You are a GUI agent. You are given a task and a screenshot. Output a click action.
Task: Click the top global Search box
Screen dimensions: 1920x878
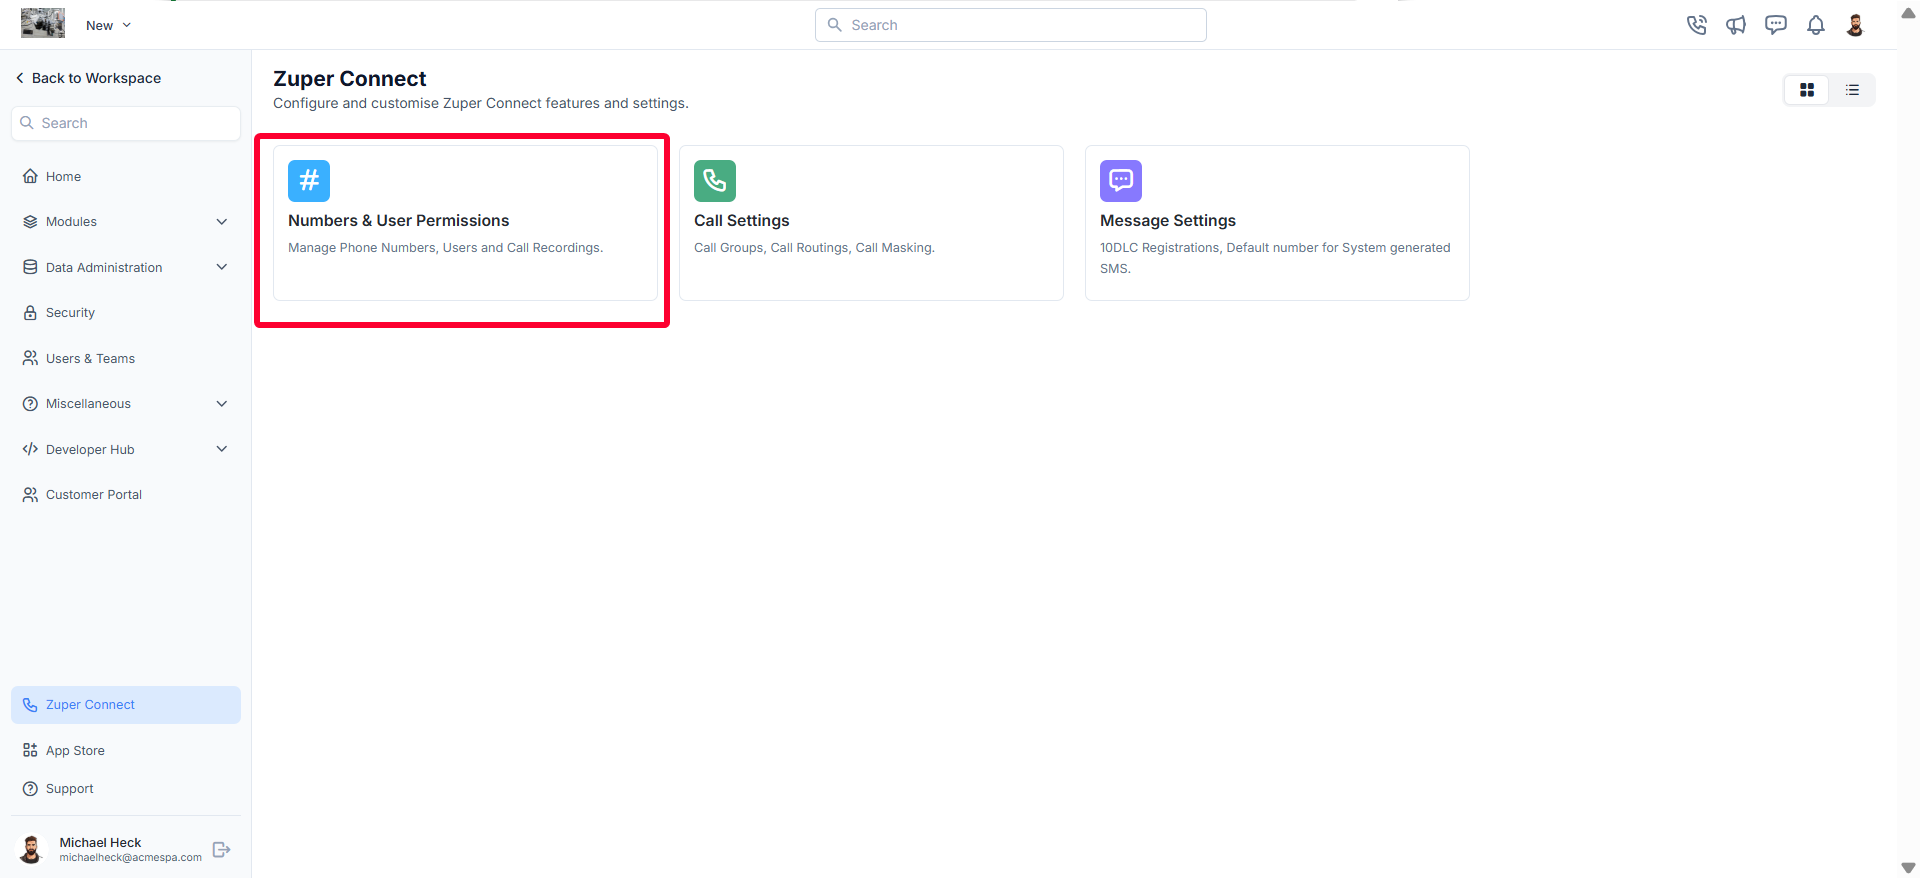[1011, 25]
